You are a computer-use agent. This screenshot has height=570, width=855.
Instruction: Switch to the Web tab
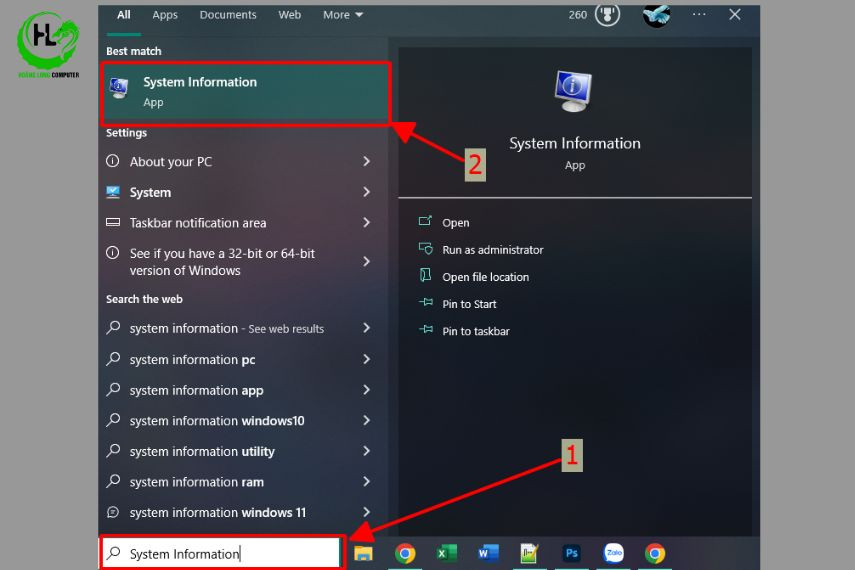290,15
